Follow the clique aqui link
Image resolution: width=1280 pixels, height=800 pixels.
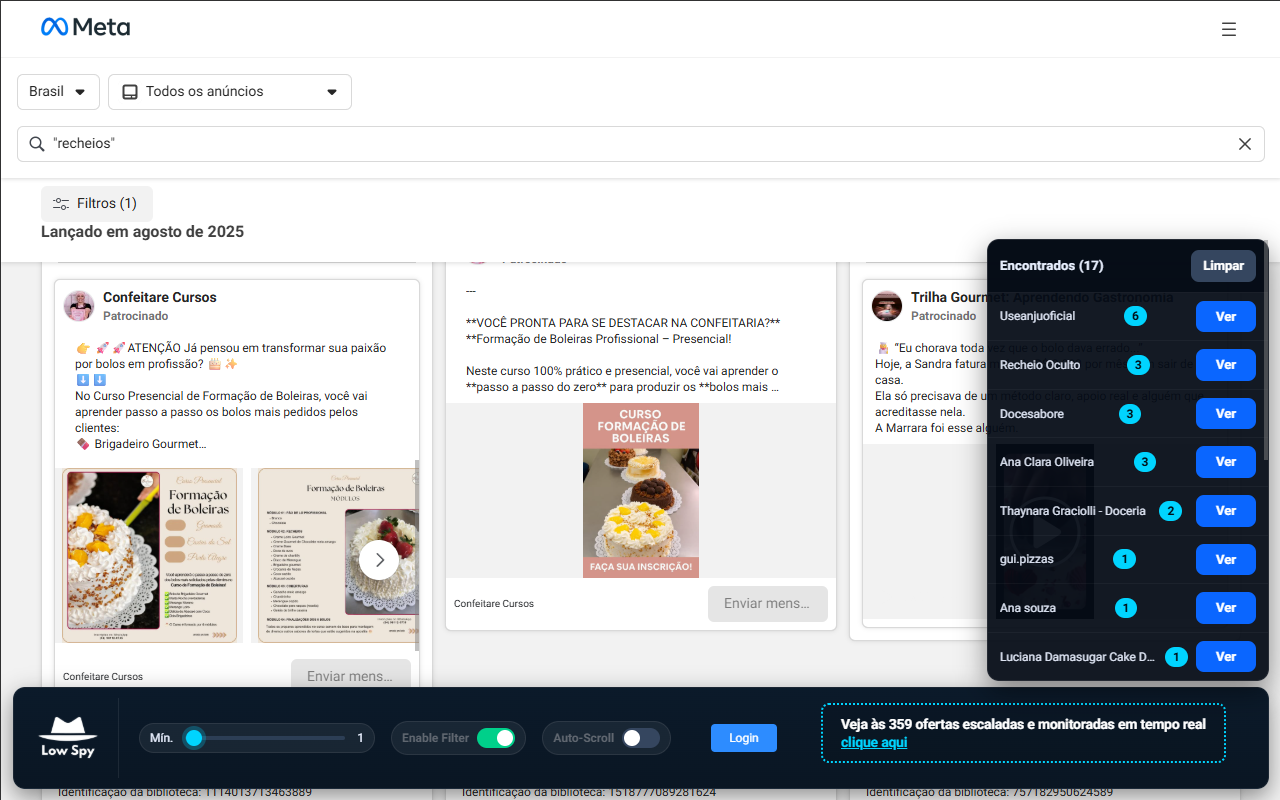click(x=872, y=742)
